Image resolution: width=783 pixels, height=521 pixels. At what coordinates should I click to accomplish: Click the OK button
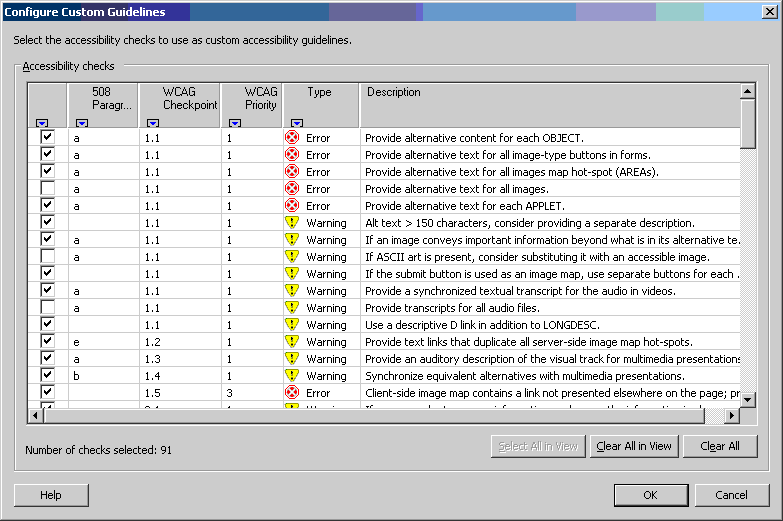pyautogui.click(x=650, y=495)
